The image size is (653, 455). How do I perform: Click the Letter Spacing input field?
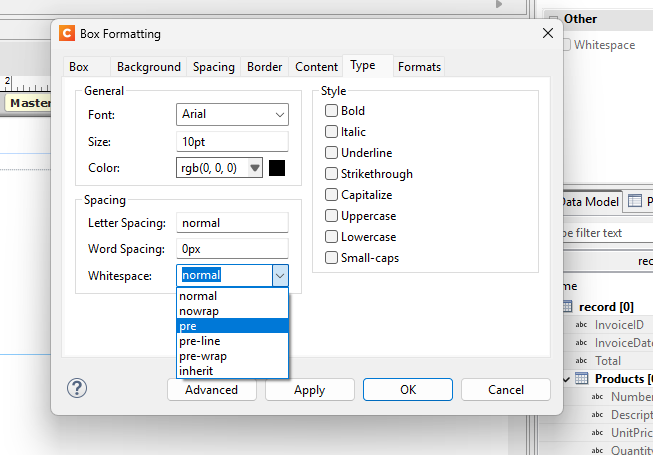click(x=232, y=223)
